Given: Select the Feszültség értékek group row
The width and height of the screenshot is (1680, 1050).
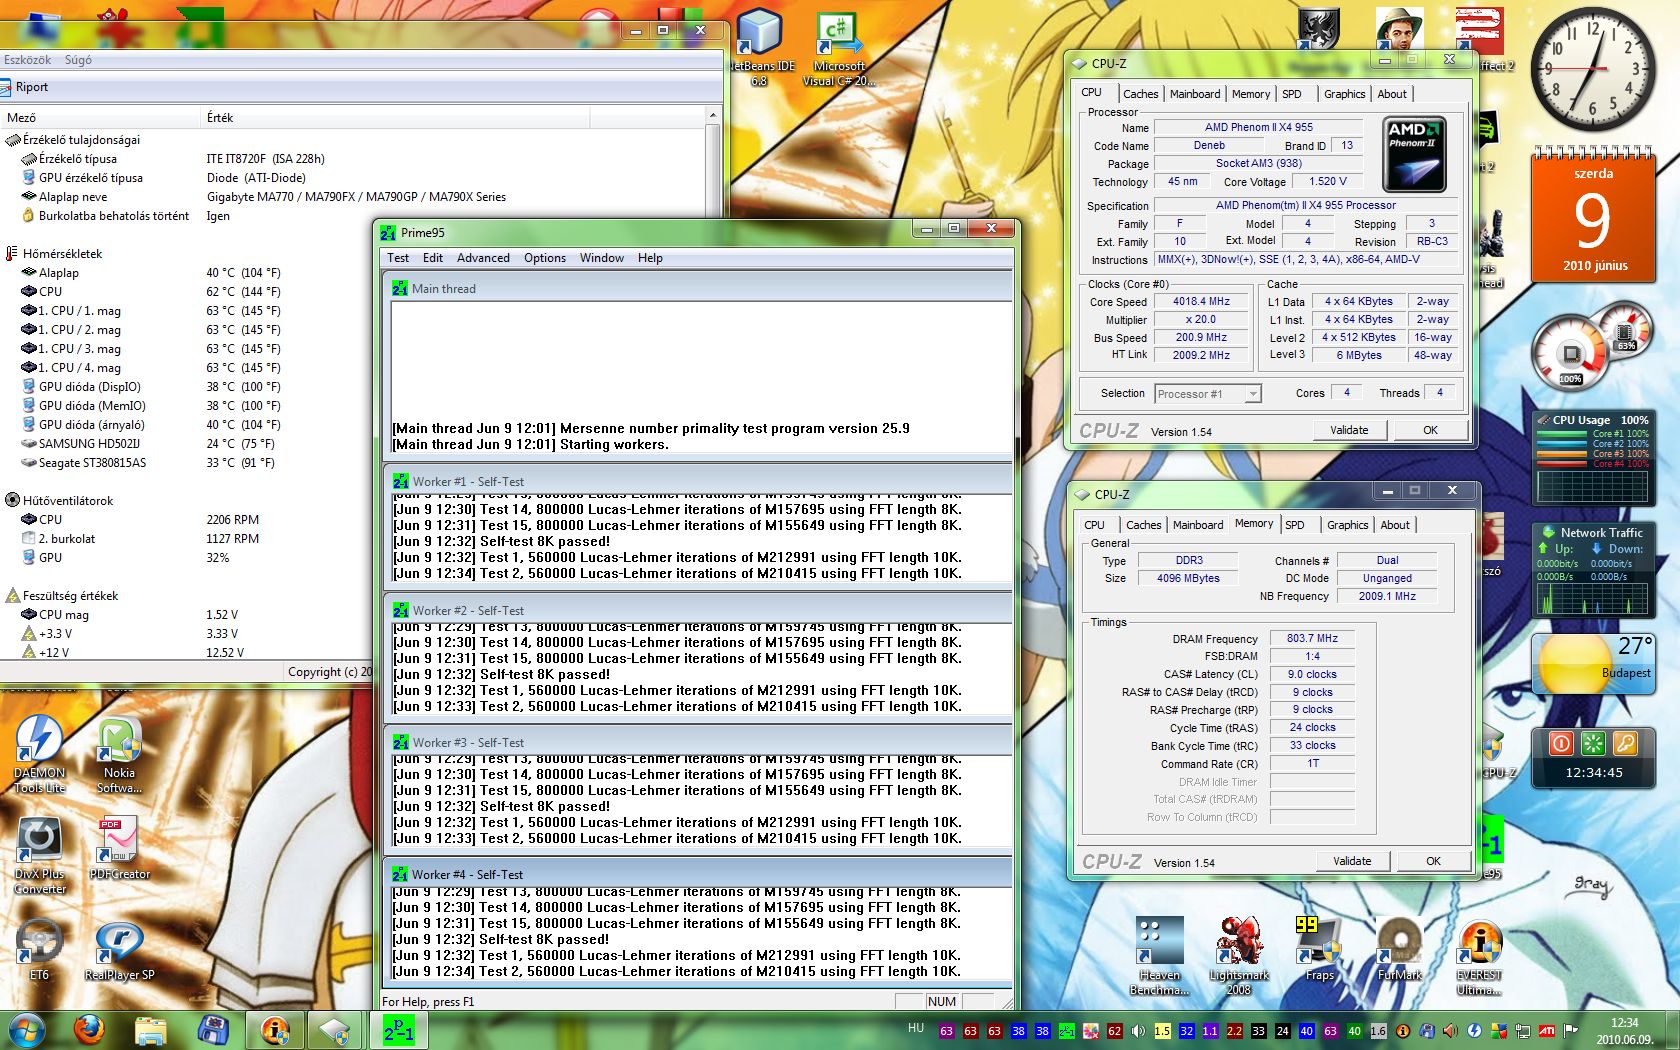Looking at the screenshot, I should [x=70, y=596].
